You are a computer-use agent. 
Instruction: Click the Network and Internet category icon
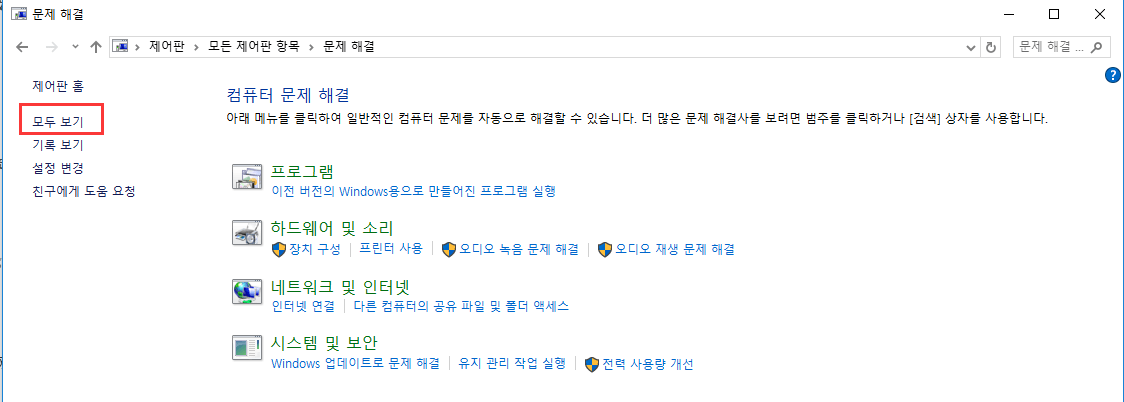246,291
